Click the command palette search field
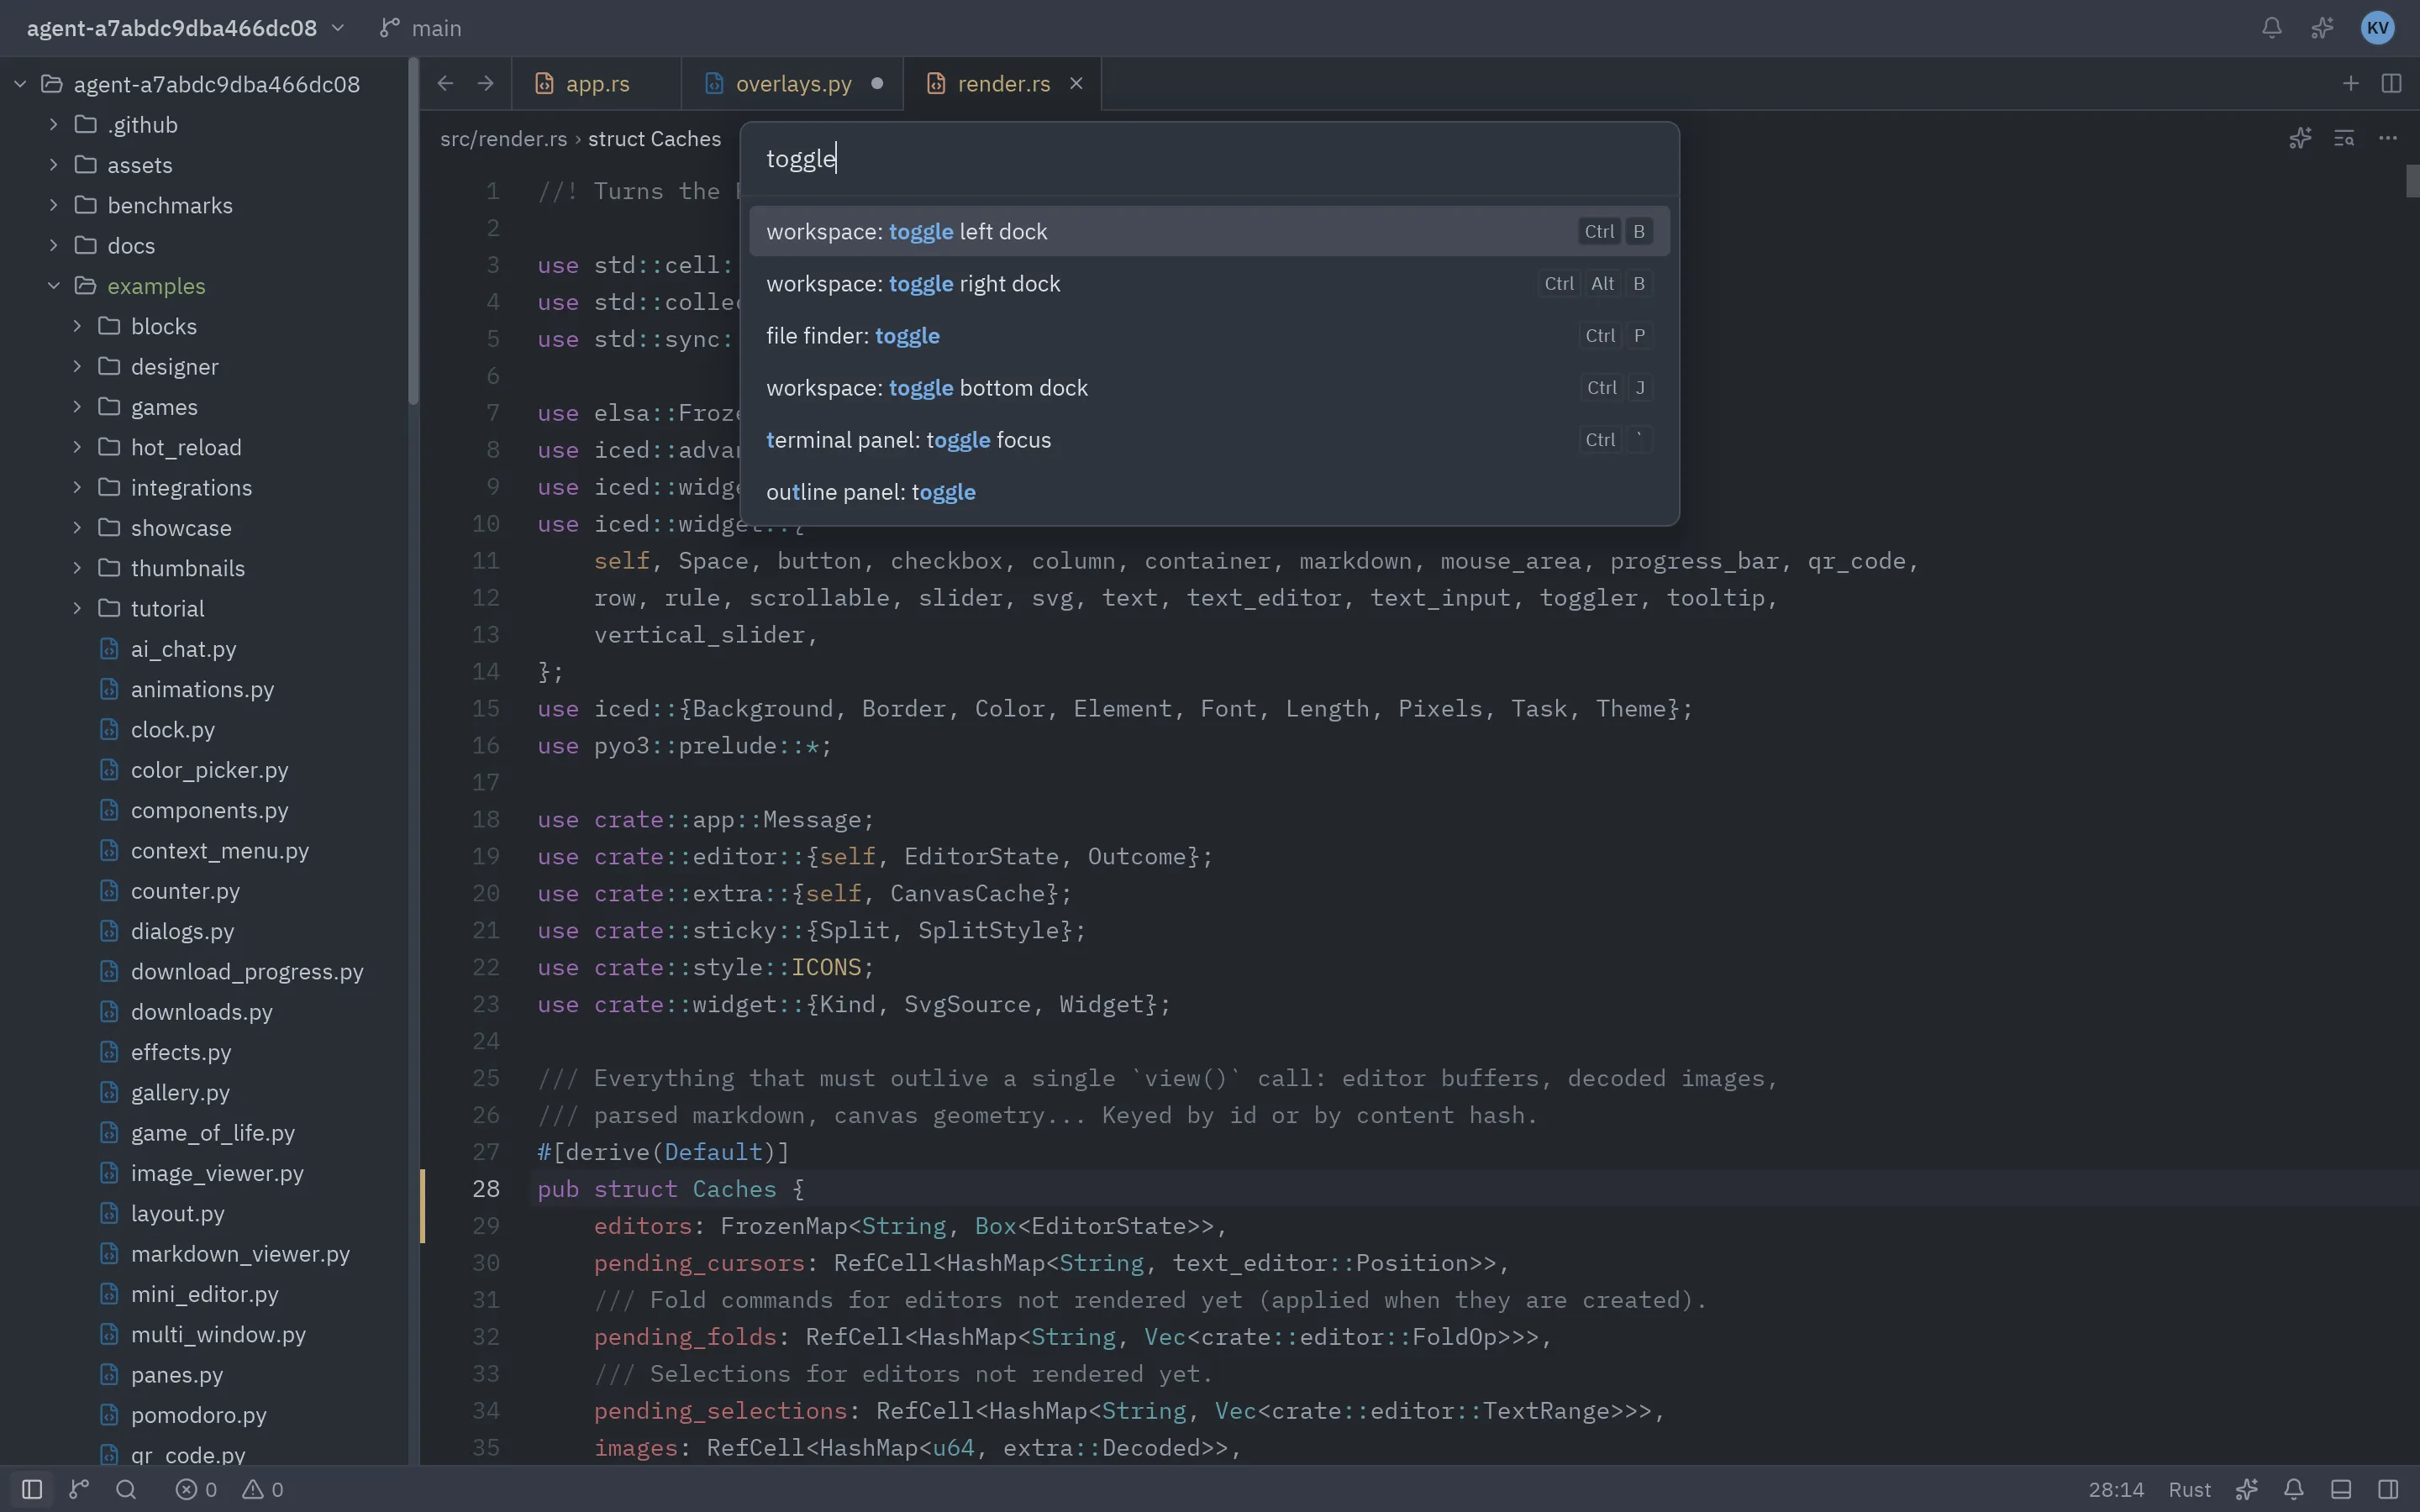The width and height of the screenshot is (2420, 1512). 1209,159
